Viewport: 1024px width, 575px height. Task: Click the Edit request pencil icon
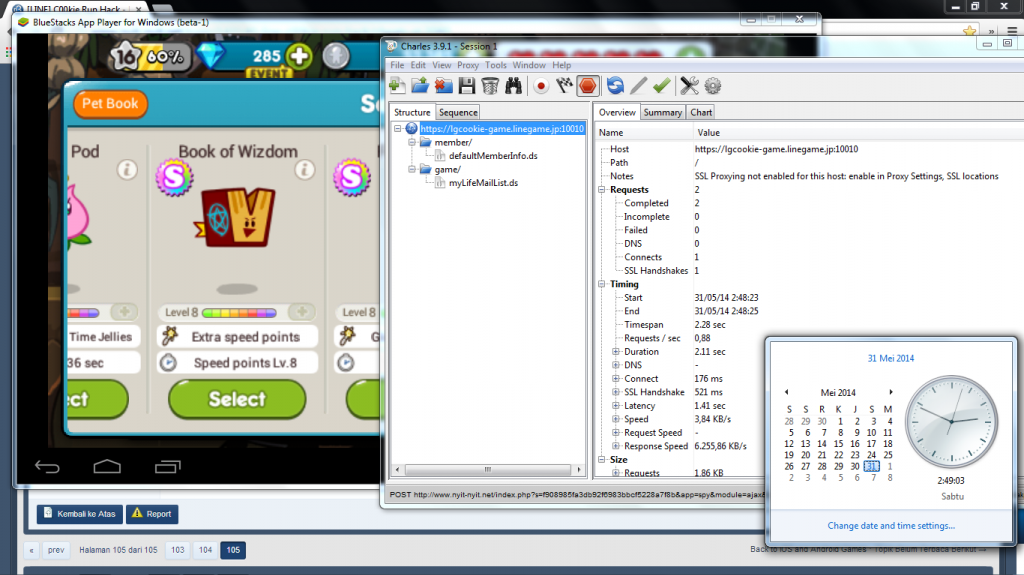[x=639, y=86]
